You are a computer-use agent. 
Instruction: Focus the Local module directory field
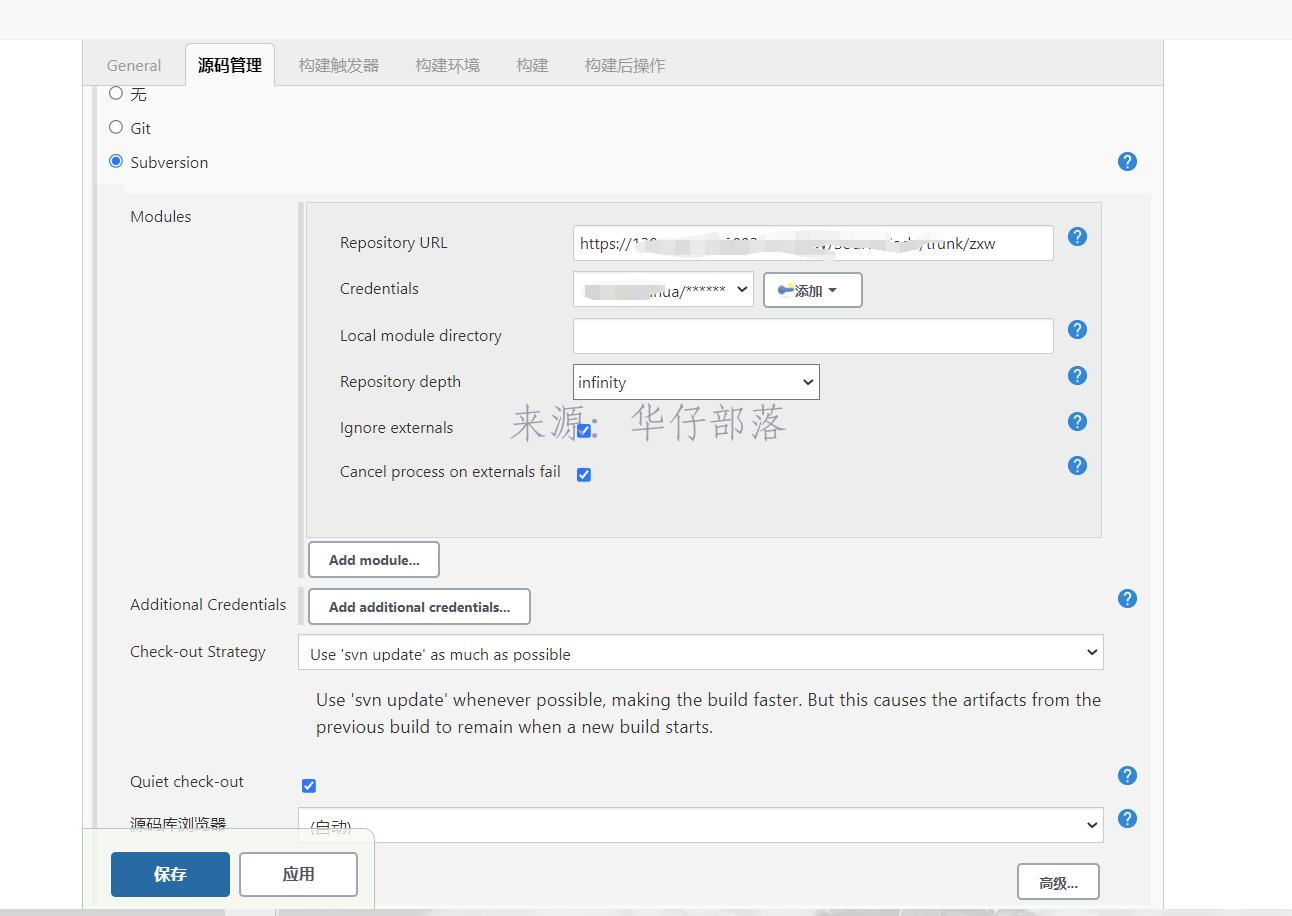[x=813, y=336]
